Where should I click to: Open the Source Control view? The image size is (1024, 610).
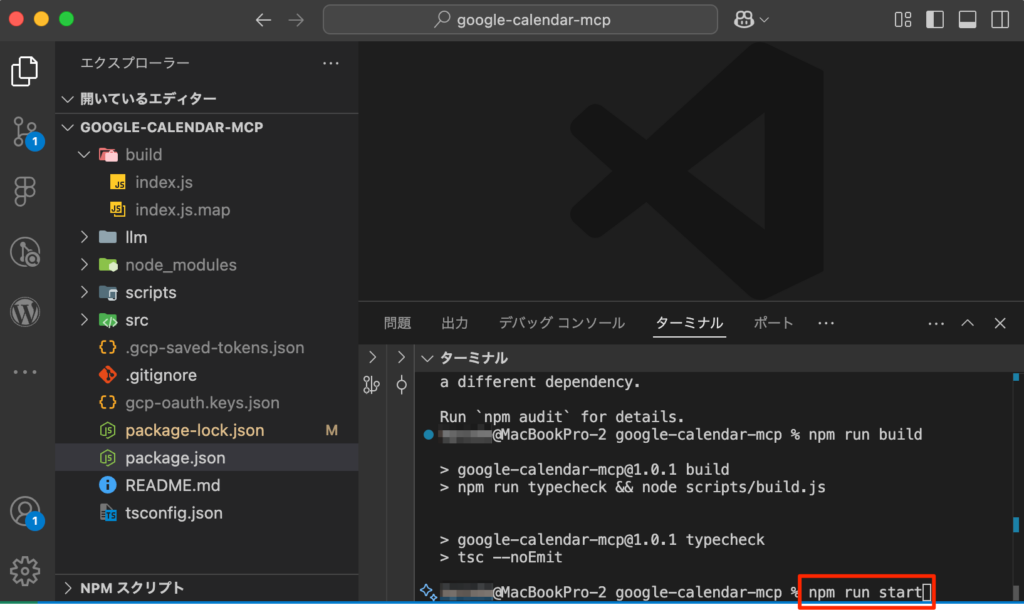tap(25, 131)
